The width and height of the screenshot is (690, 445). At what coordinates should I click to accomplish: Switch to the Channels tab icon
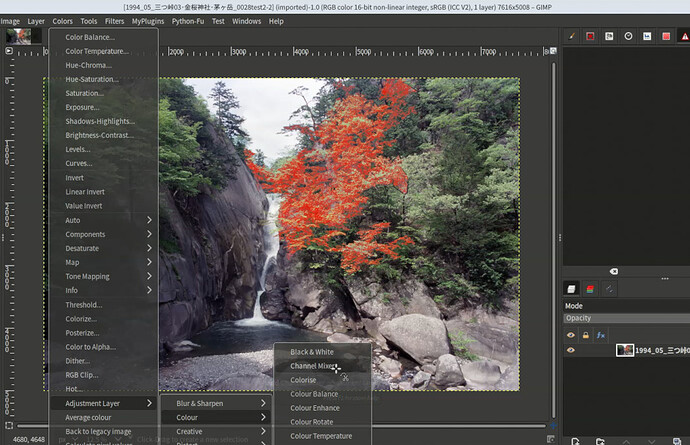coord(590,289)
